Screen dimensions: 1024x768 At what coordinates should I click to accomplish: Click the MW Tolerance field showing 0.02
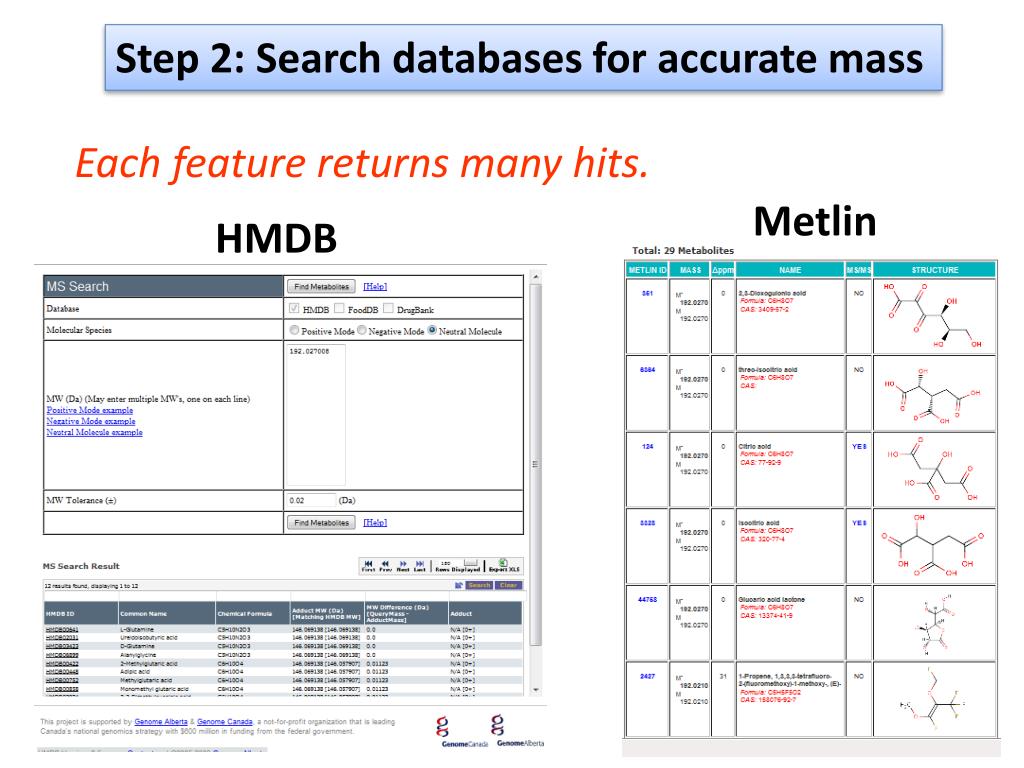click(311, 500)
